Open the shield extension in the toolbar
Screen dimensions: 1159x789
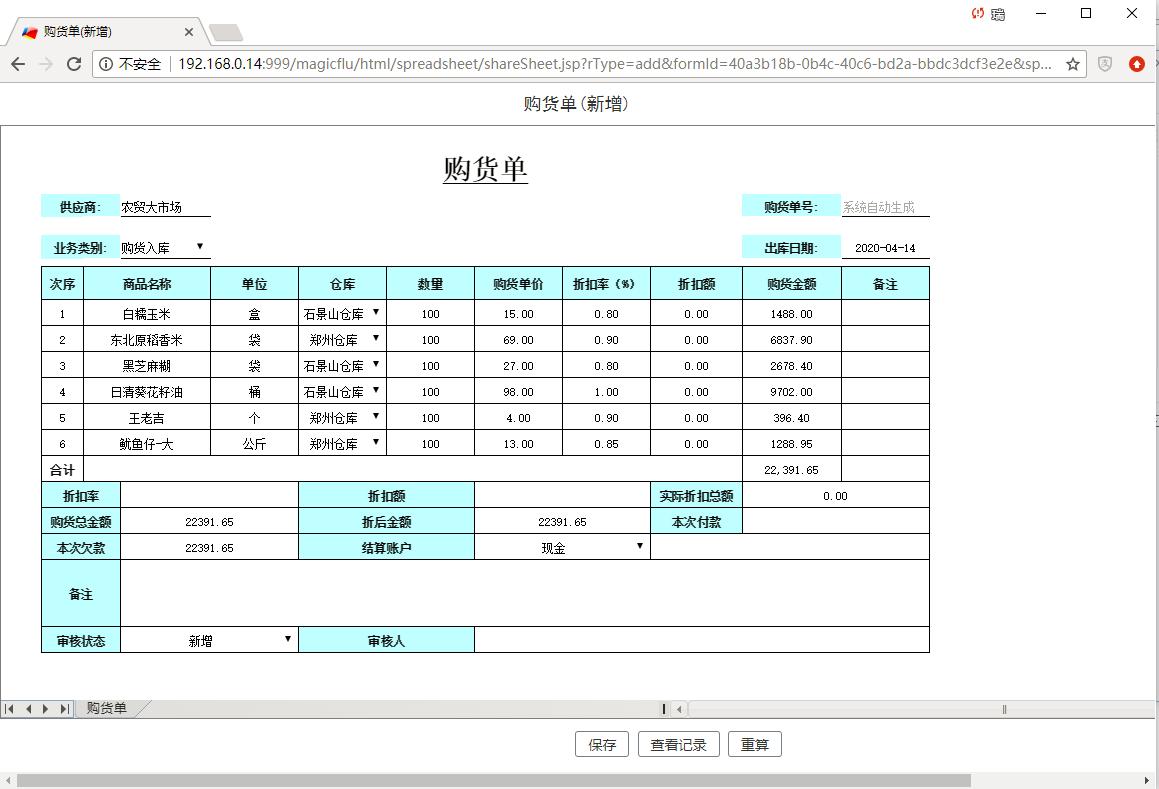[x=1104, y=62]
